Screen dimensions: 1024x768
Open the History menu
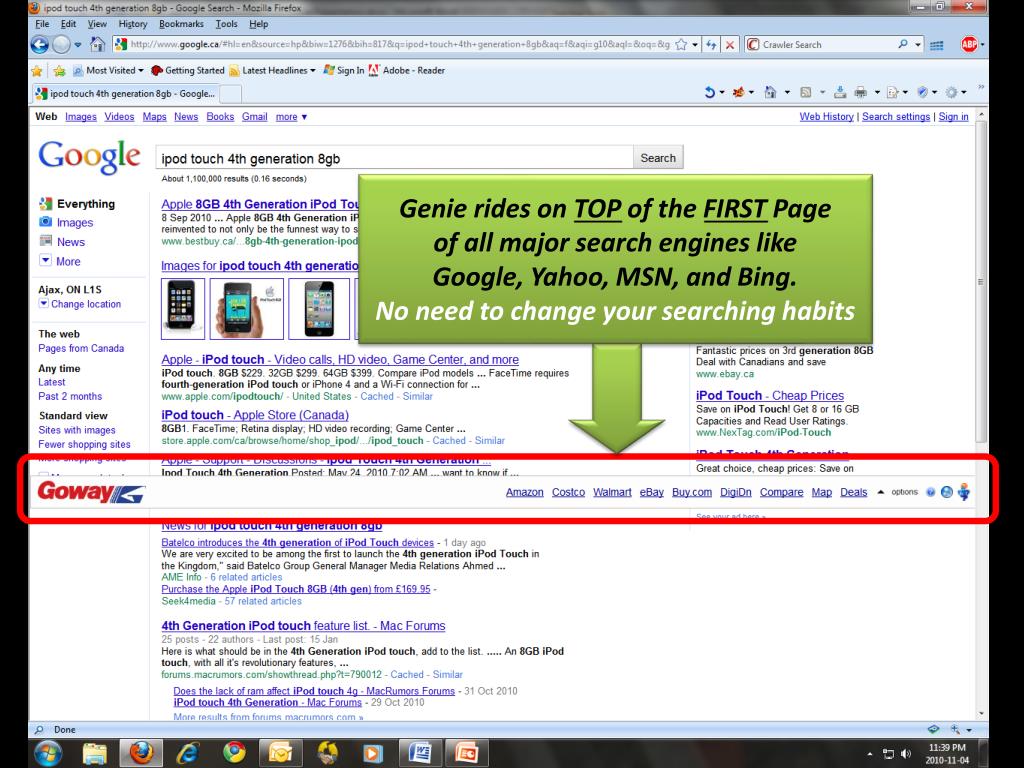[133, 24]
